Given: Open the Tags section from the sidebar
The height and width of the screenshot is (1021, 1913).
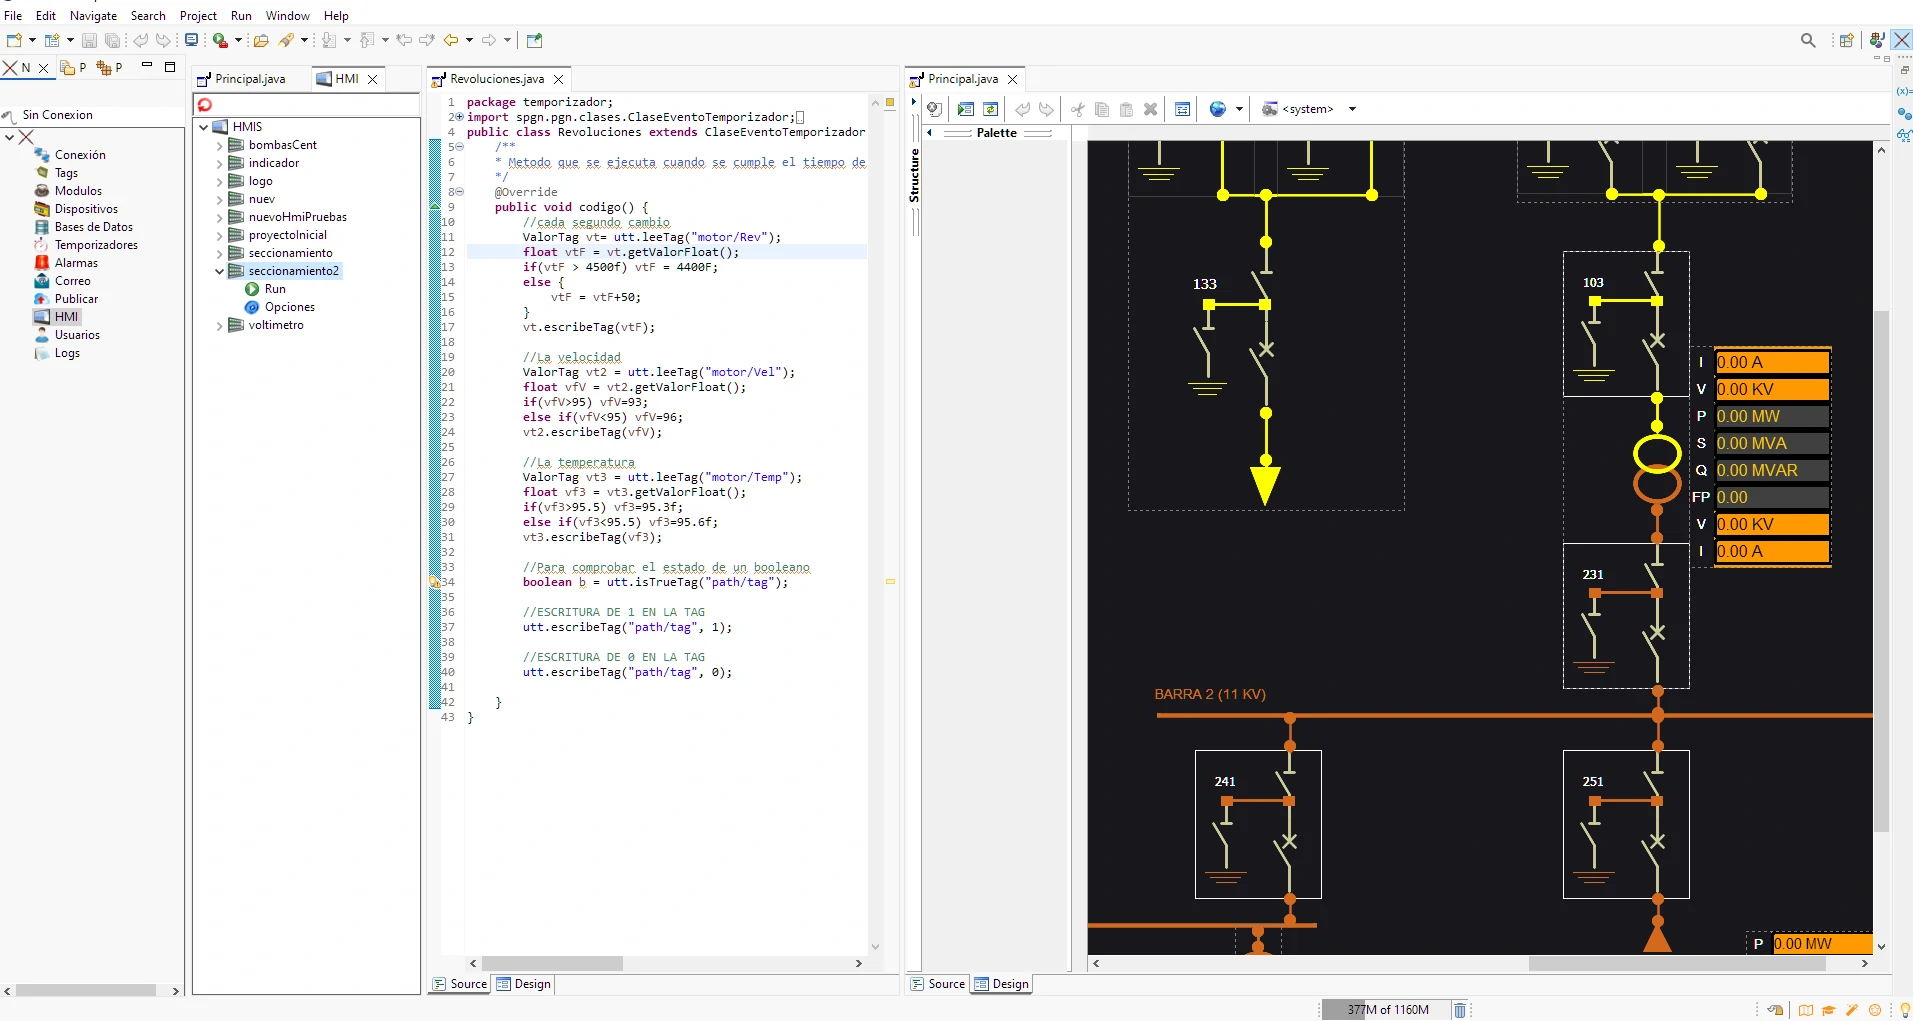Looking at the screenshot, I should (63, 172).
